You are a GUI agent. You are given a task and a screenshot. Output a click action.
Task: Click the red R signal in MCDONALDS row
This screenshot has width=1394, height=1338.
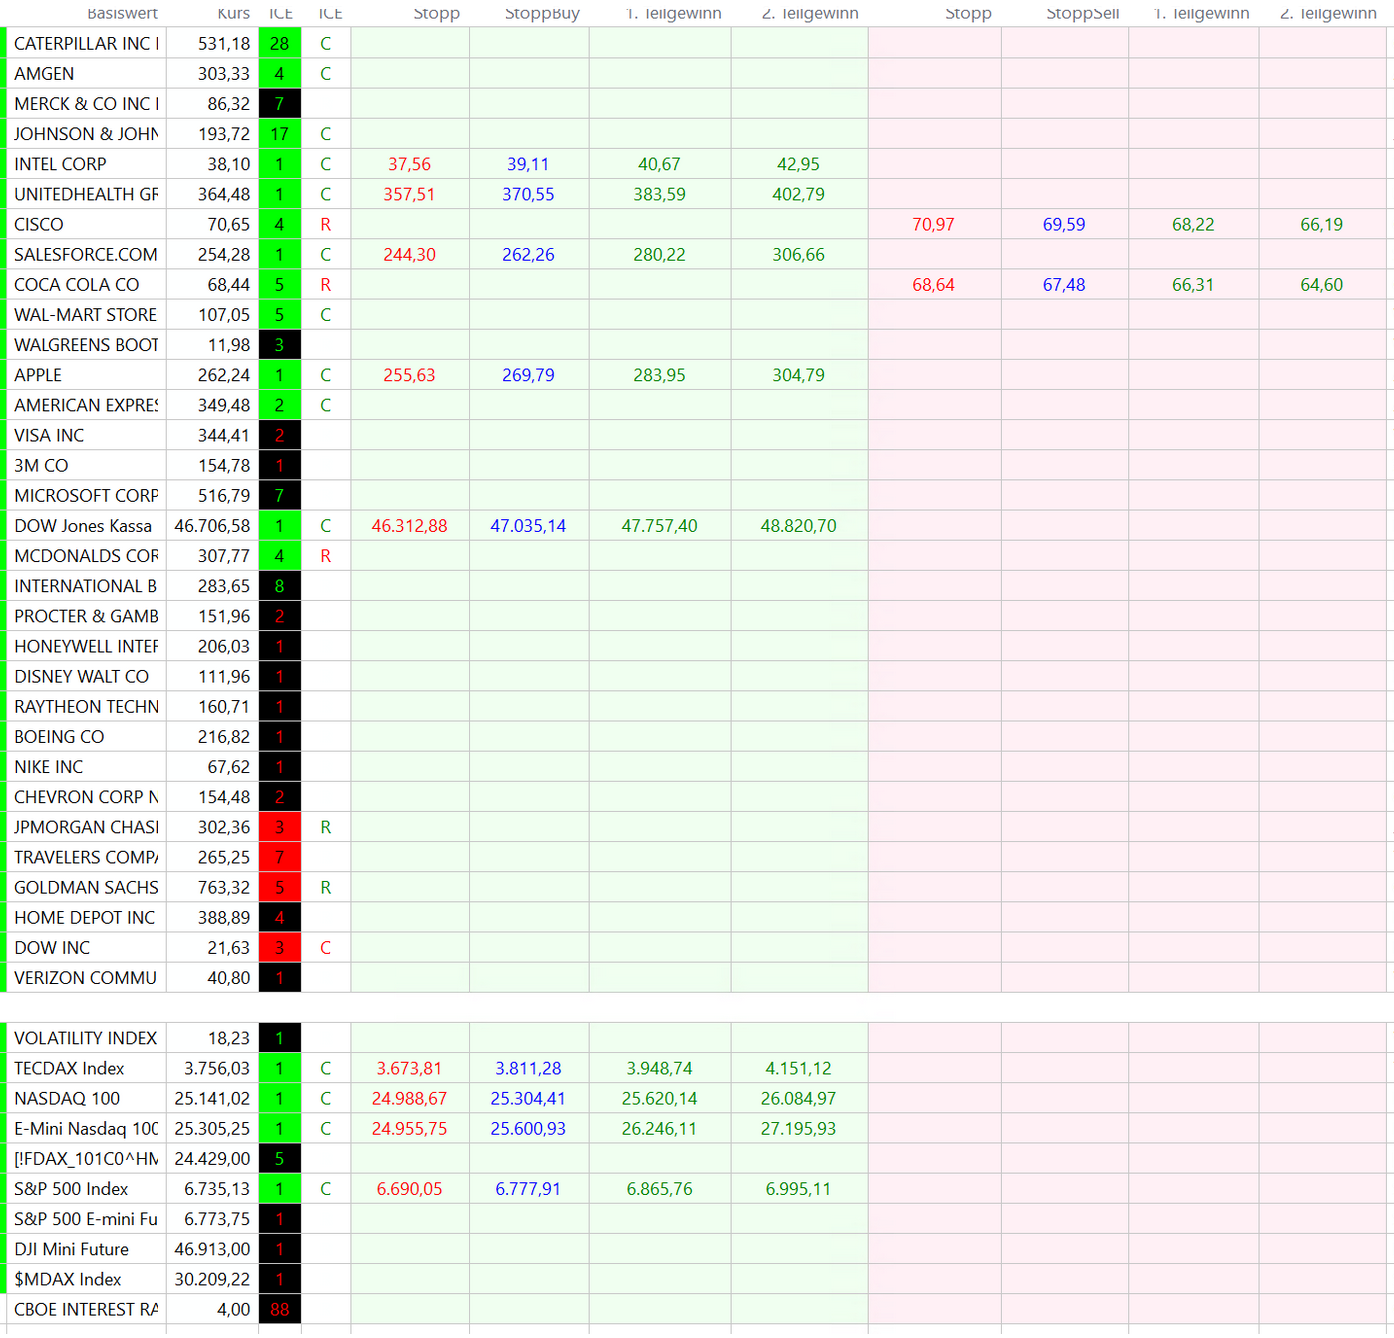point(325,556)
